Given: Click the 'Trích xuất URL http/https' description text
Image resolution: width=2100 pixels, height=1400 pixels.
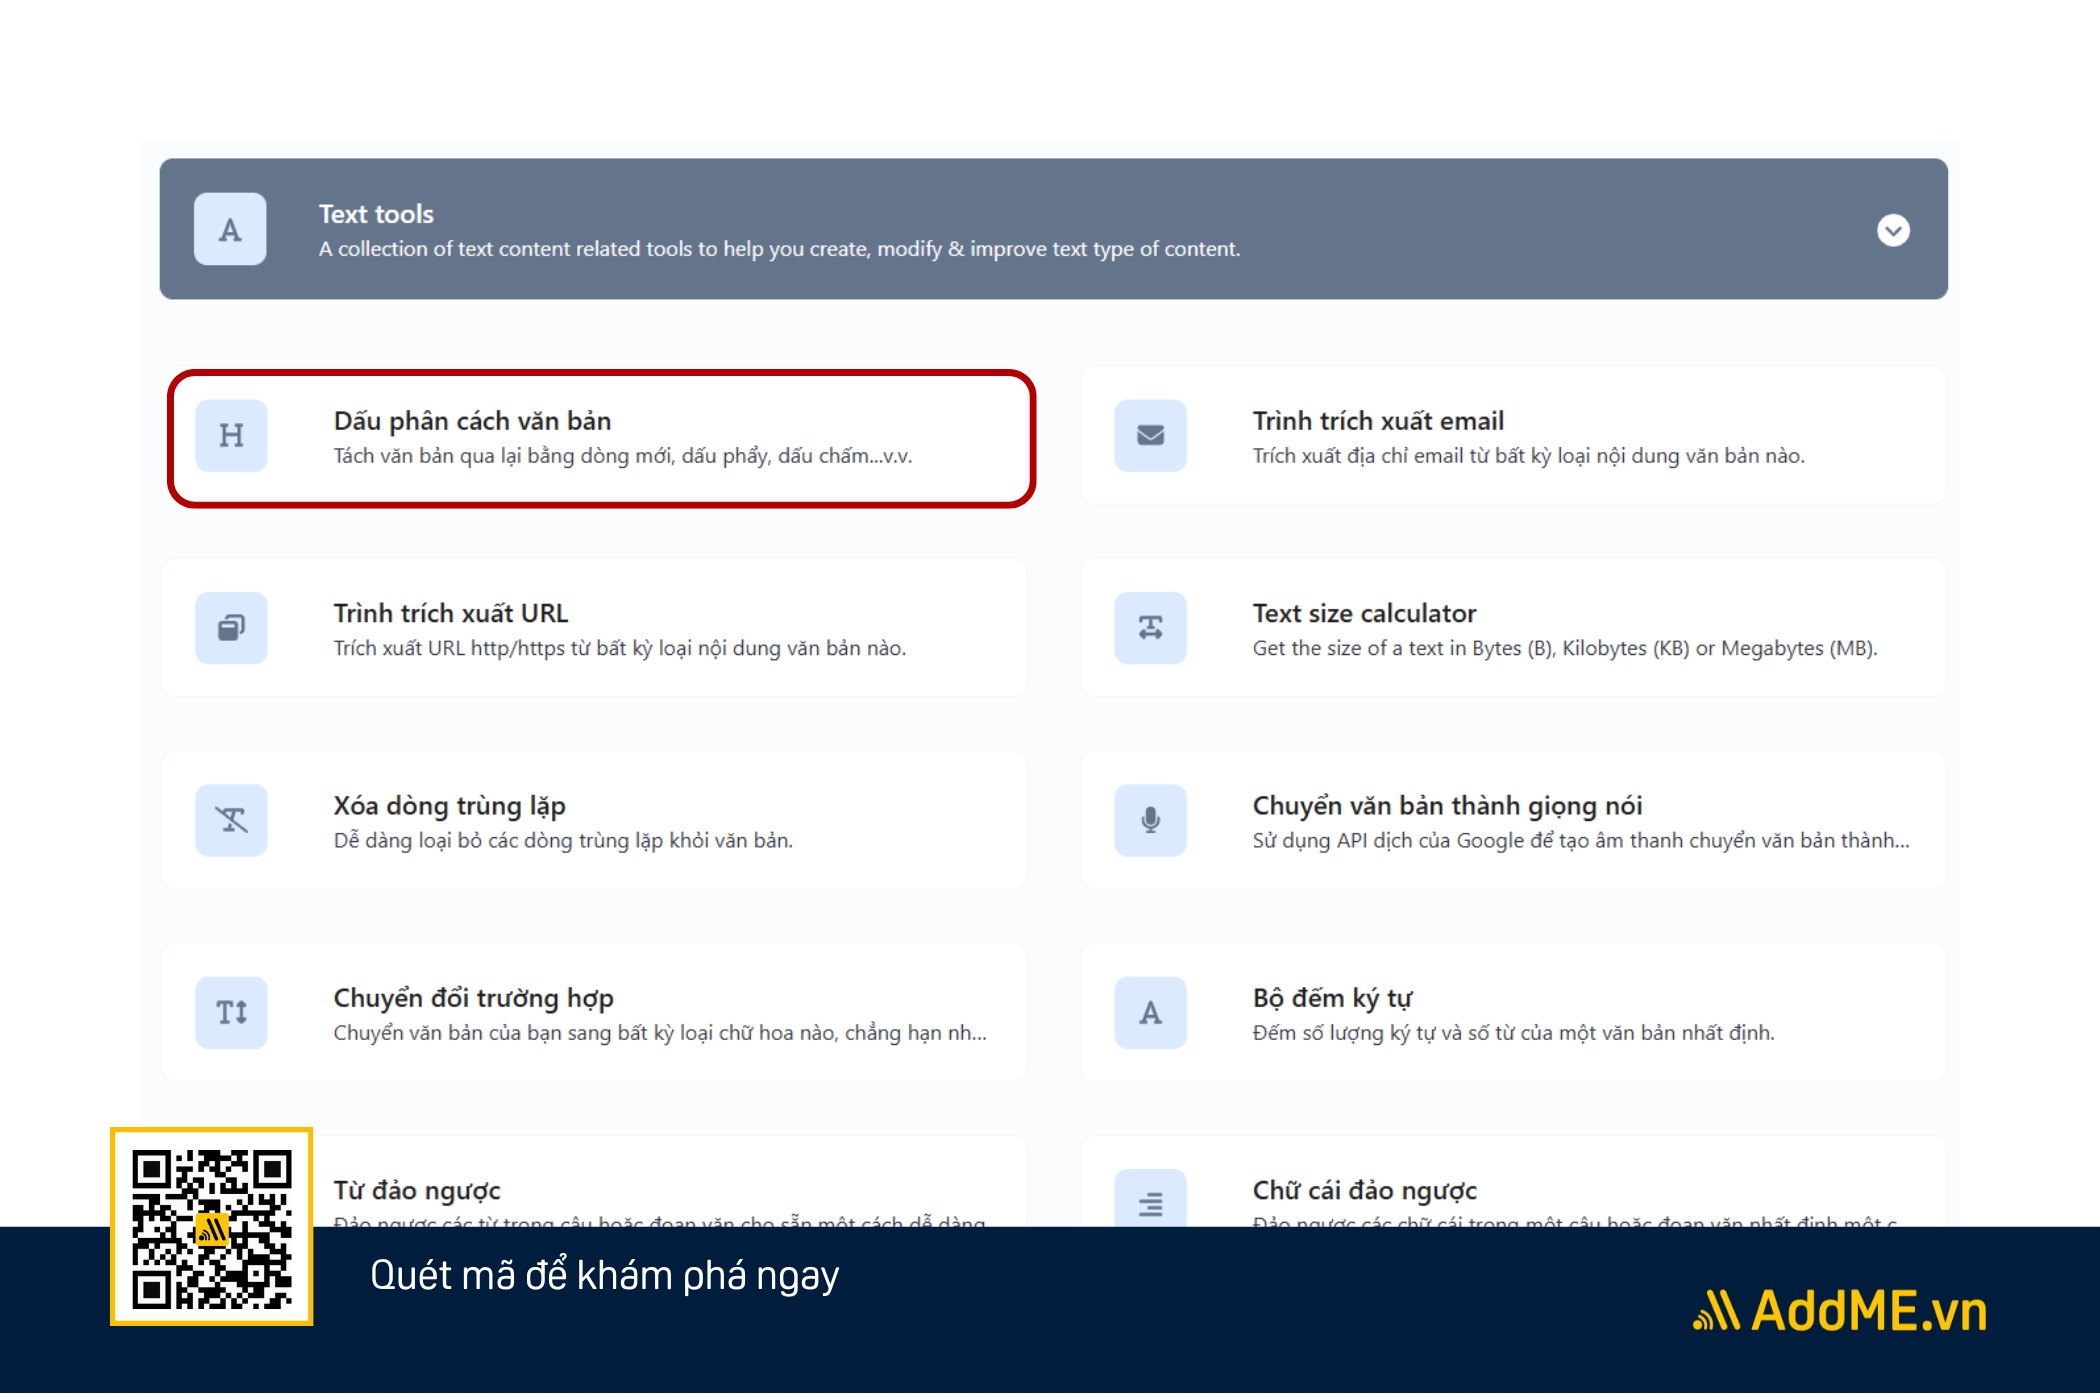Looking at the screenshot, I should [619, 648].
